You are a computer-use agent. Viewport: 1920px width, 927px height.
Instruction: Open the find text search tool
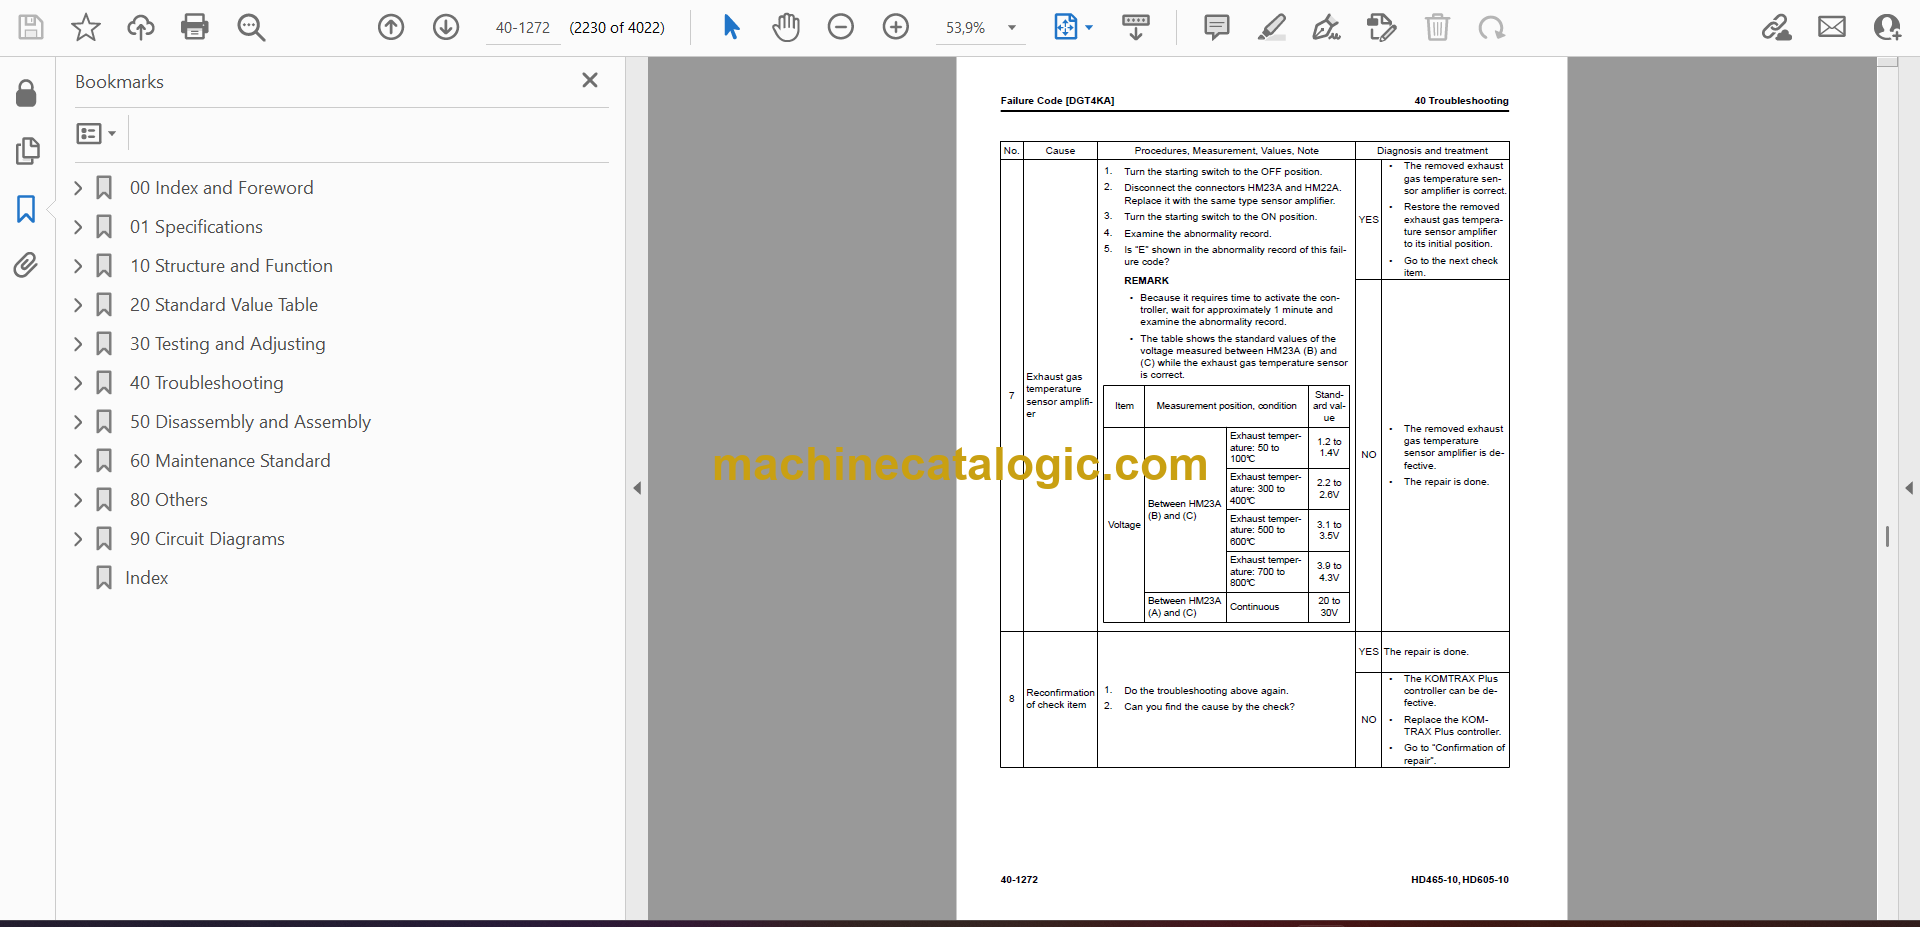pyautogui.click(x=250, y=27)
